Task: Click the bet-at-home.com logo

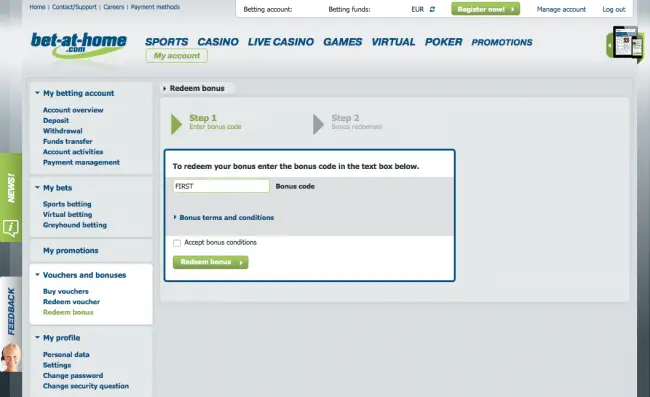Action: tap(78, 46)
